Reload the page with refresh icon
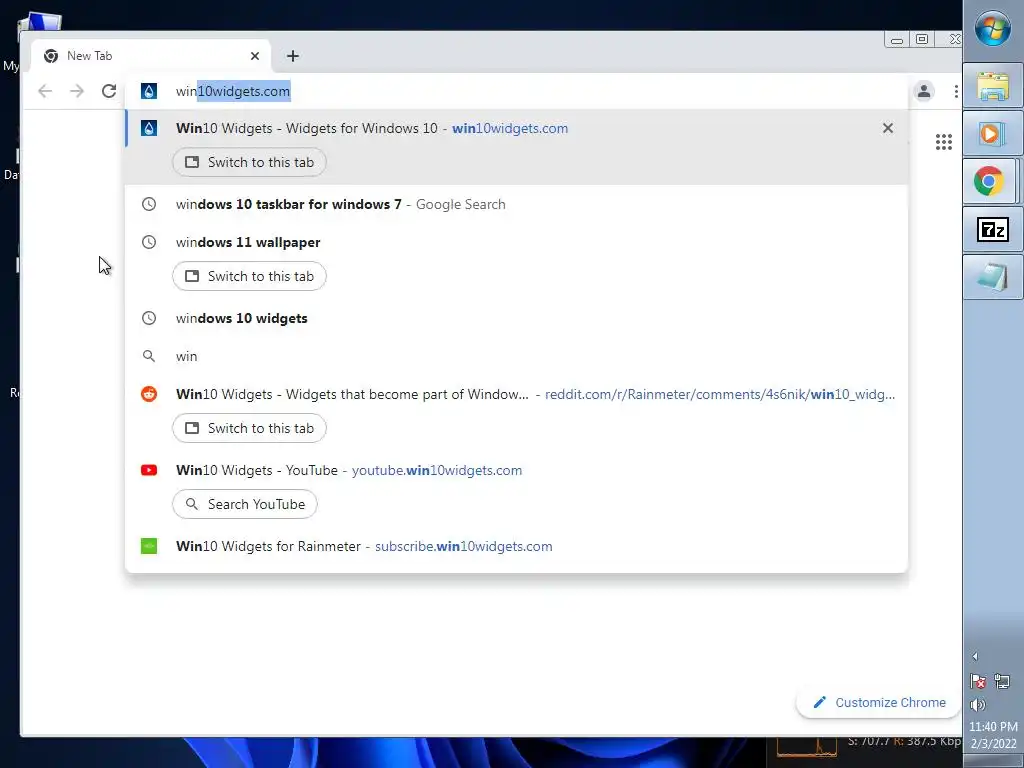The width and height of the screenshot is (1024, 768). 109,91
